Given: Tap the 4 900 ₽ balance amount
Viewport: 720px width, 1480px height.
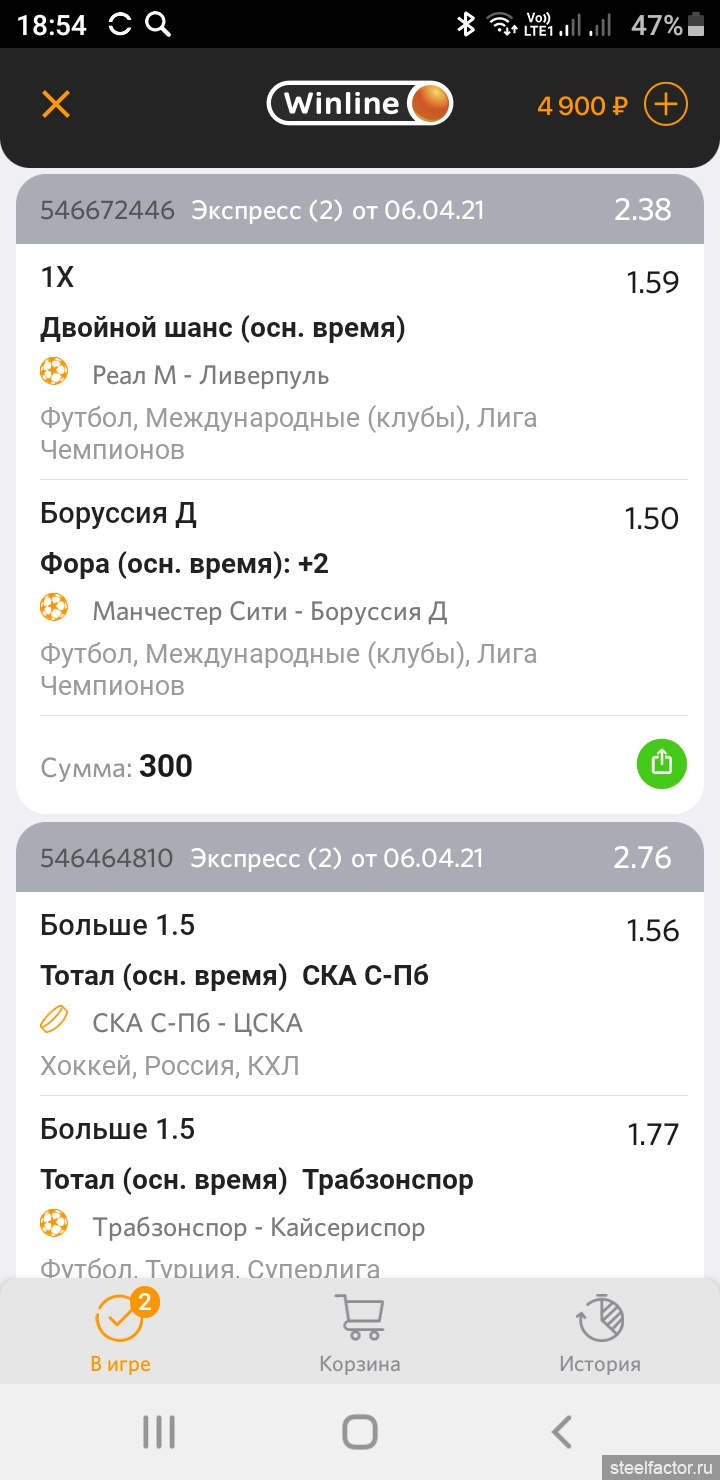Looking at the screenshot, I should (583, 105).
